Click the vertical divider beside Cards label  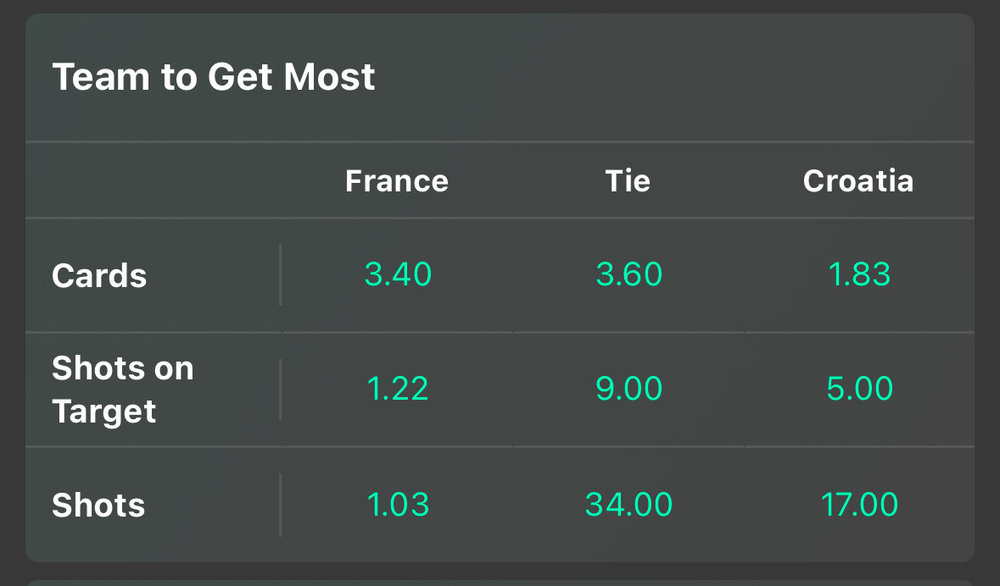tap(280, 276)
